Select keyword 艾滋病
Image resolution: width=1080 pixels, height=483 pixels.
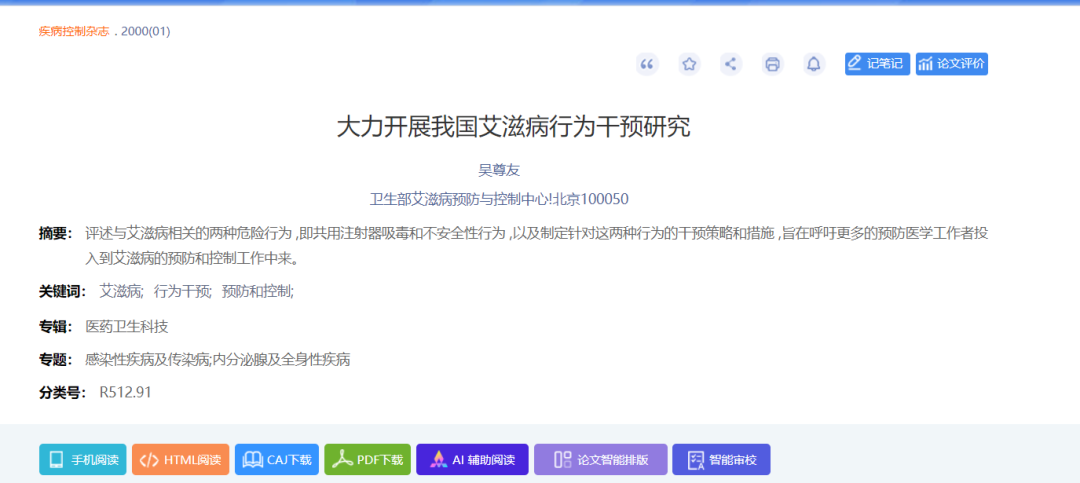point(121,291)
